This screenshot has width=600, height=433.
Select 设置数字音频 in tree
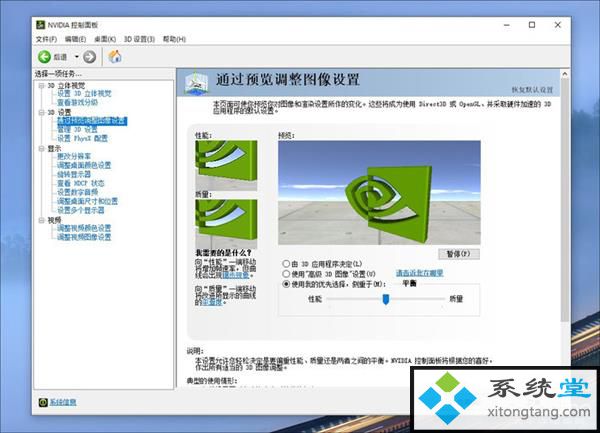77,192
